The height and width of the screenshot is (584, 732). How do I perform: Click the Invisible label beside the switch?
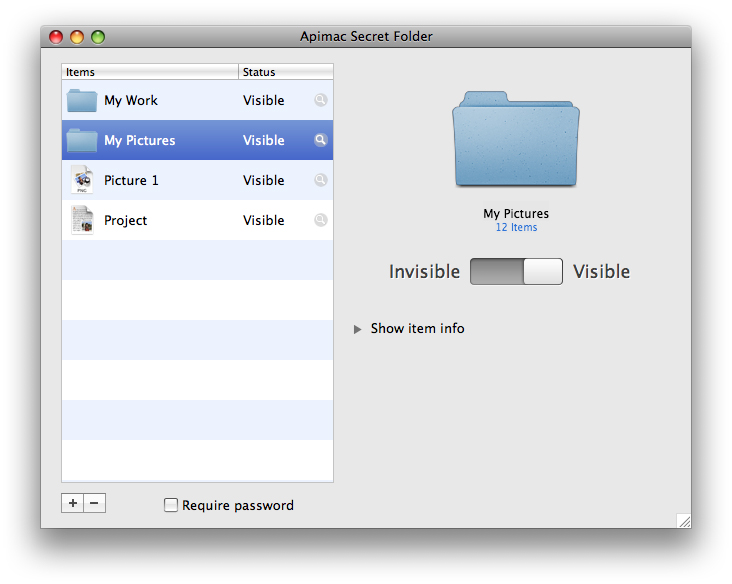pos(424,272)
